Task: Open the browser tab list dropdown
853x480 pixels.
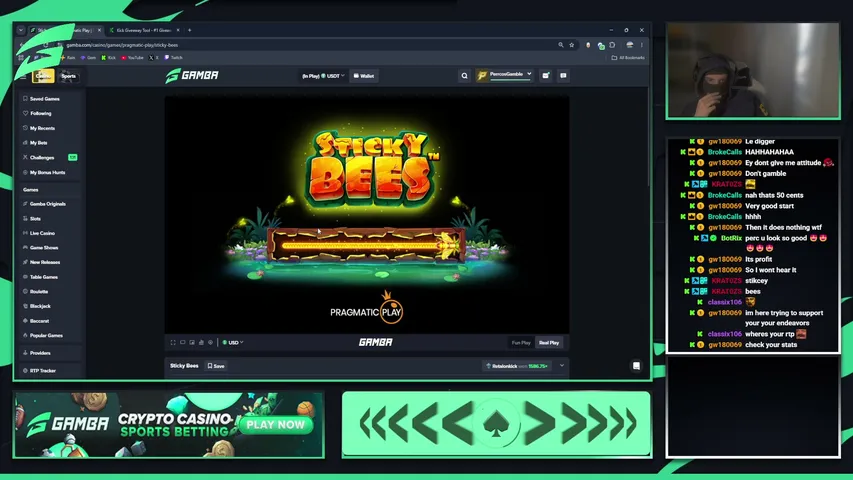Action: tap(21, 30)
